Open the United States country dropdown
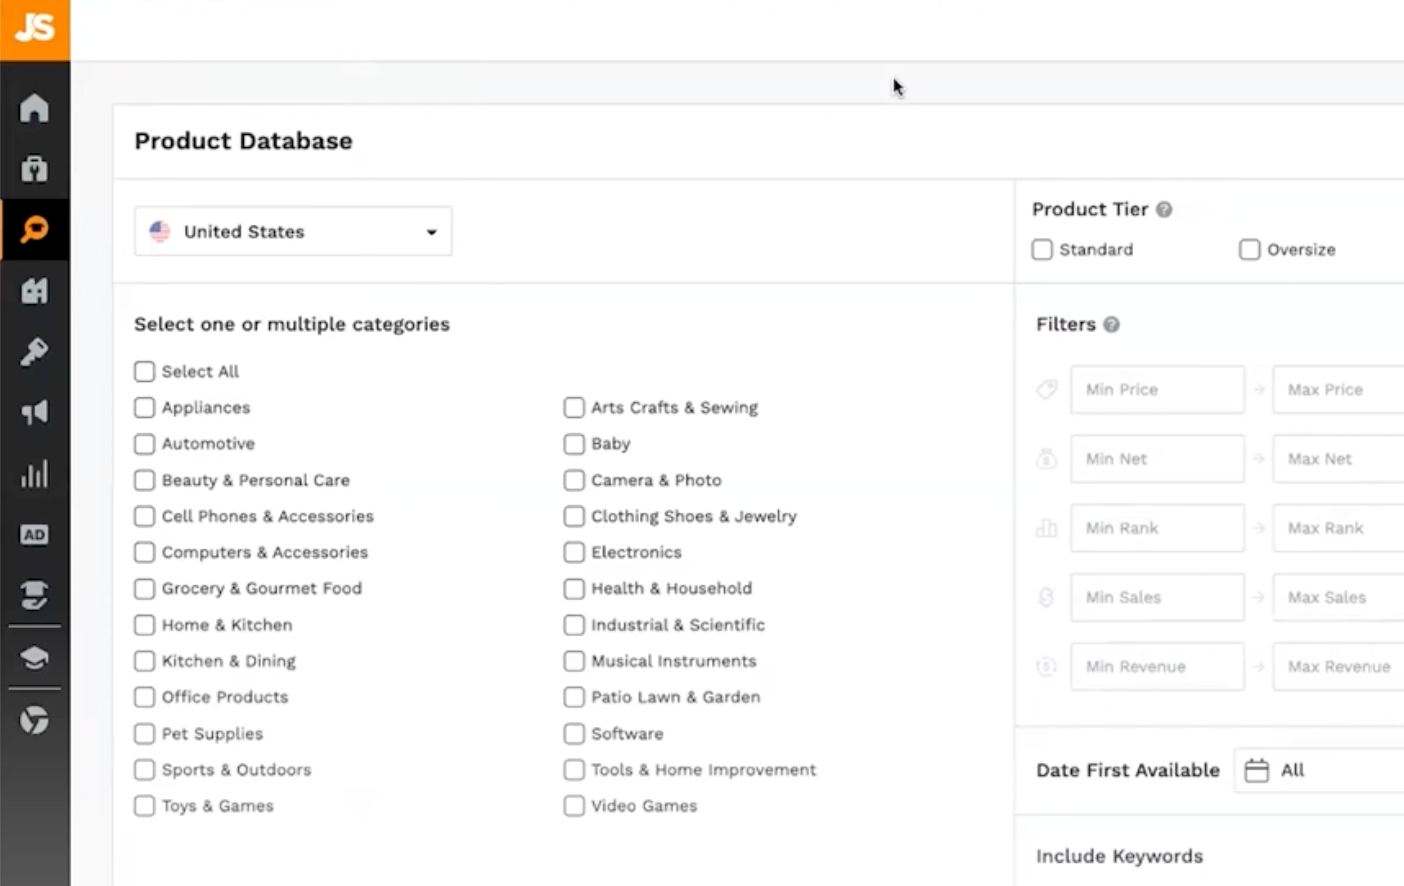Image resolution: width=1404 pixels, height=886 pixels. (x=292, y=231)
